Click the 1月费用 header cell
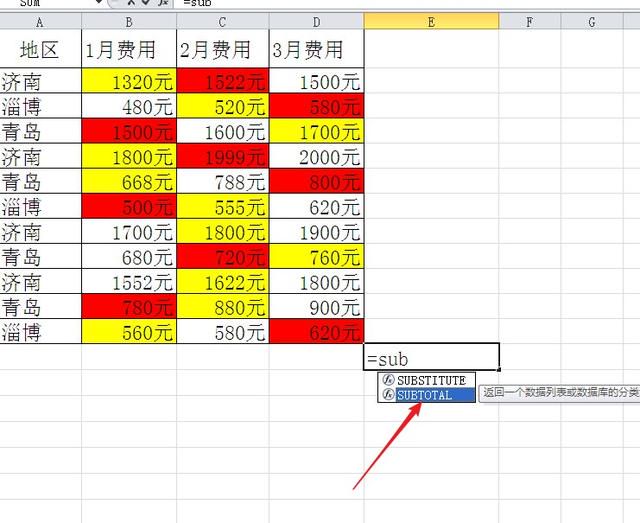640x523 pixels. [x=129, y=49]
